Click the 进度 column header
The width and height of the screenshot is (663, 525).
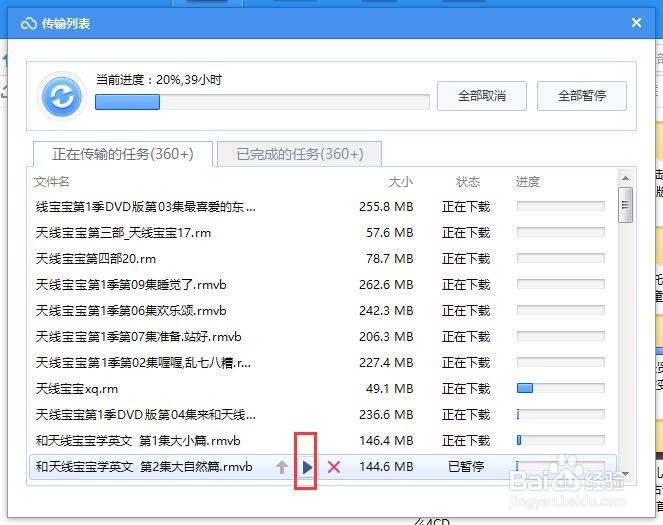click(528, 182)
